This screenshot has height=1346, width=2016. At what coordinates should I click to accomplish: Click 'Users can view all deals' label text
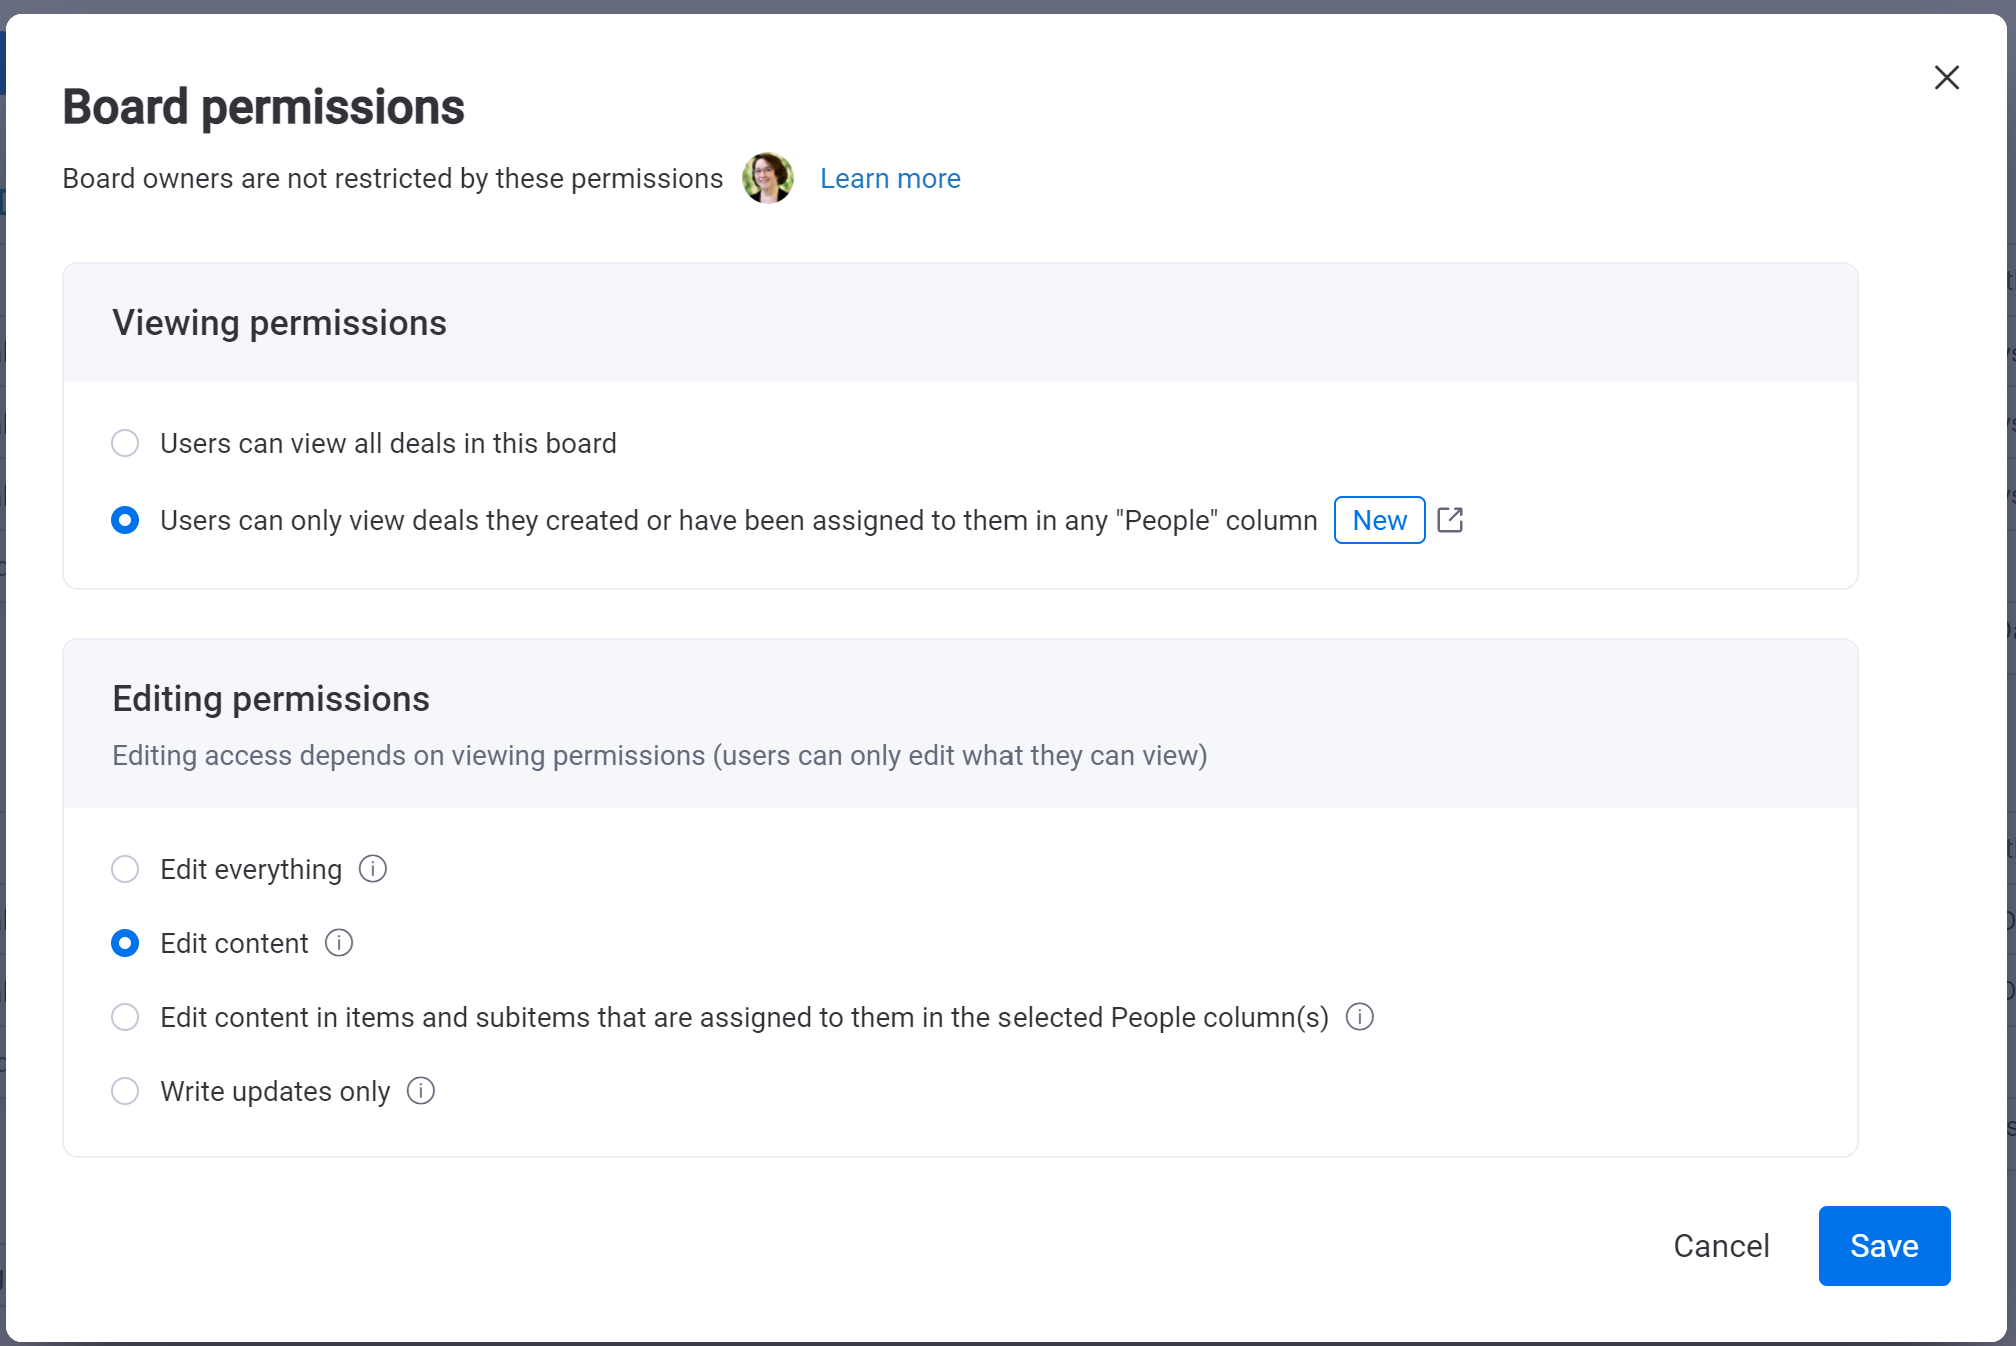388,443
